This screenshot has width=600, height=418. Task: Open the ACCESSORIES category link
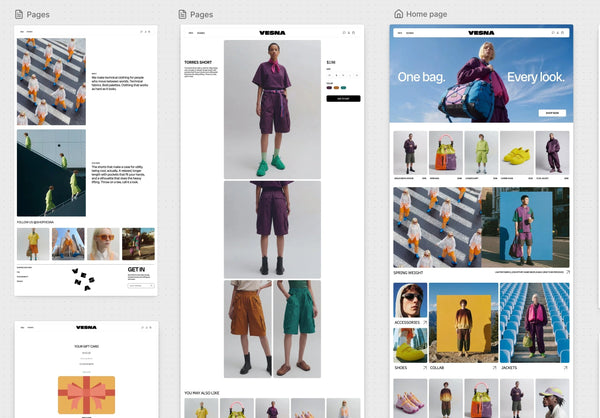click(x=407, y=323)
